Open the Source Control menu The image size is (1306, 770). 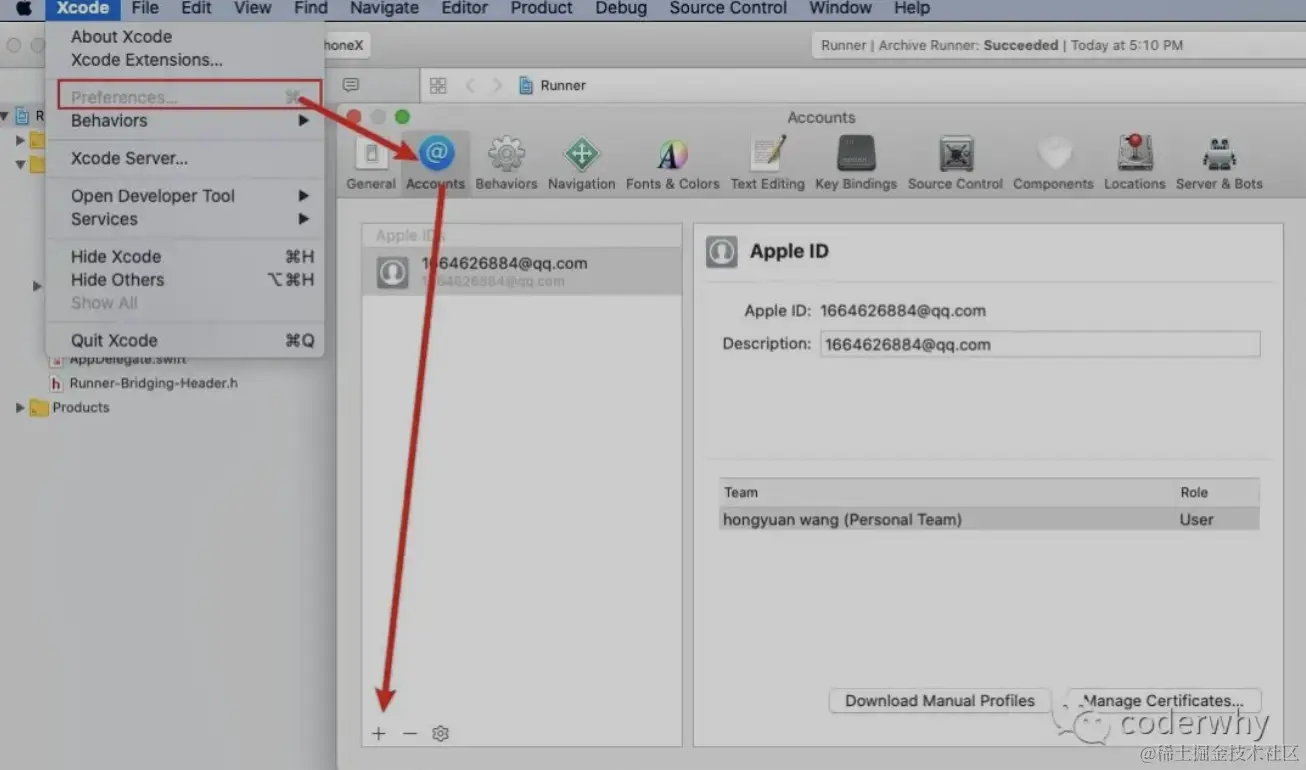click(x=728, y=8)
